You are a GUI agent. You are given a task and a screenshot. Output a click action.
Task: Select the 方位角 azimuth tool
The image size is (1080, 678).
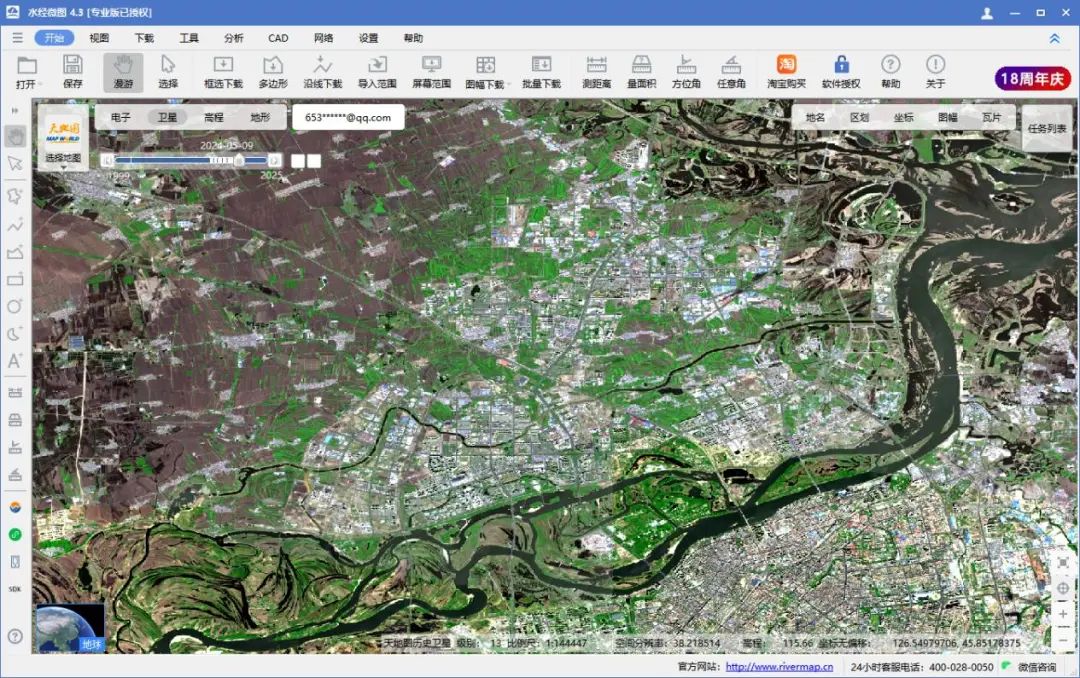(686, 72)
